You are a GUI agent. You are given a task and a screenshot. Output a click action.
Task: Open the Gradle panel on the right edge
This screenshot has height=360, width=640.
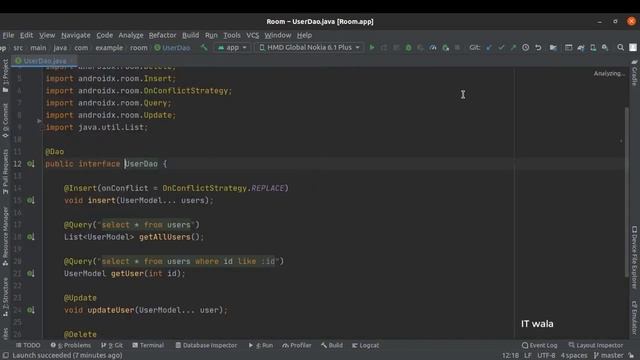click(x=634, y=73)
